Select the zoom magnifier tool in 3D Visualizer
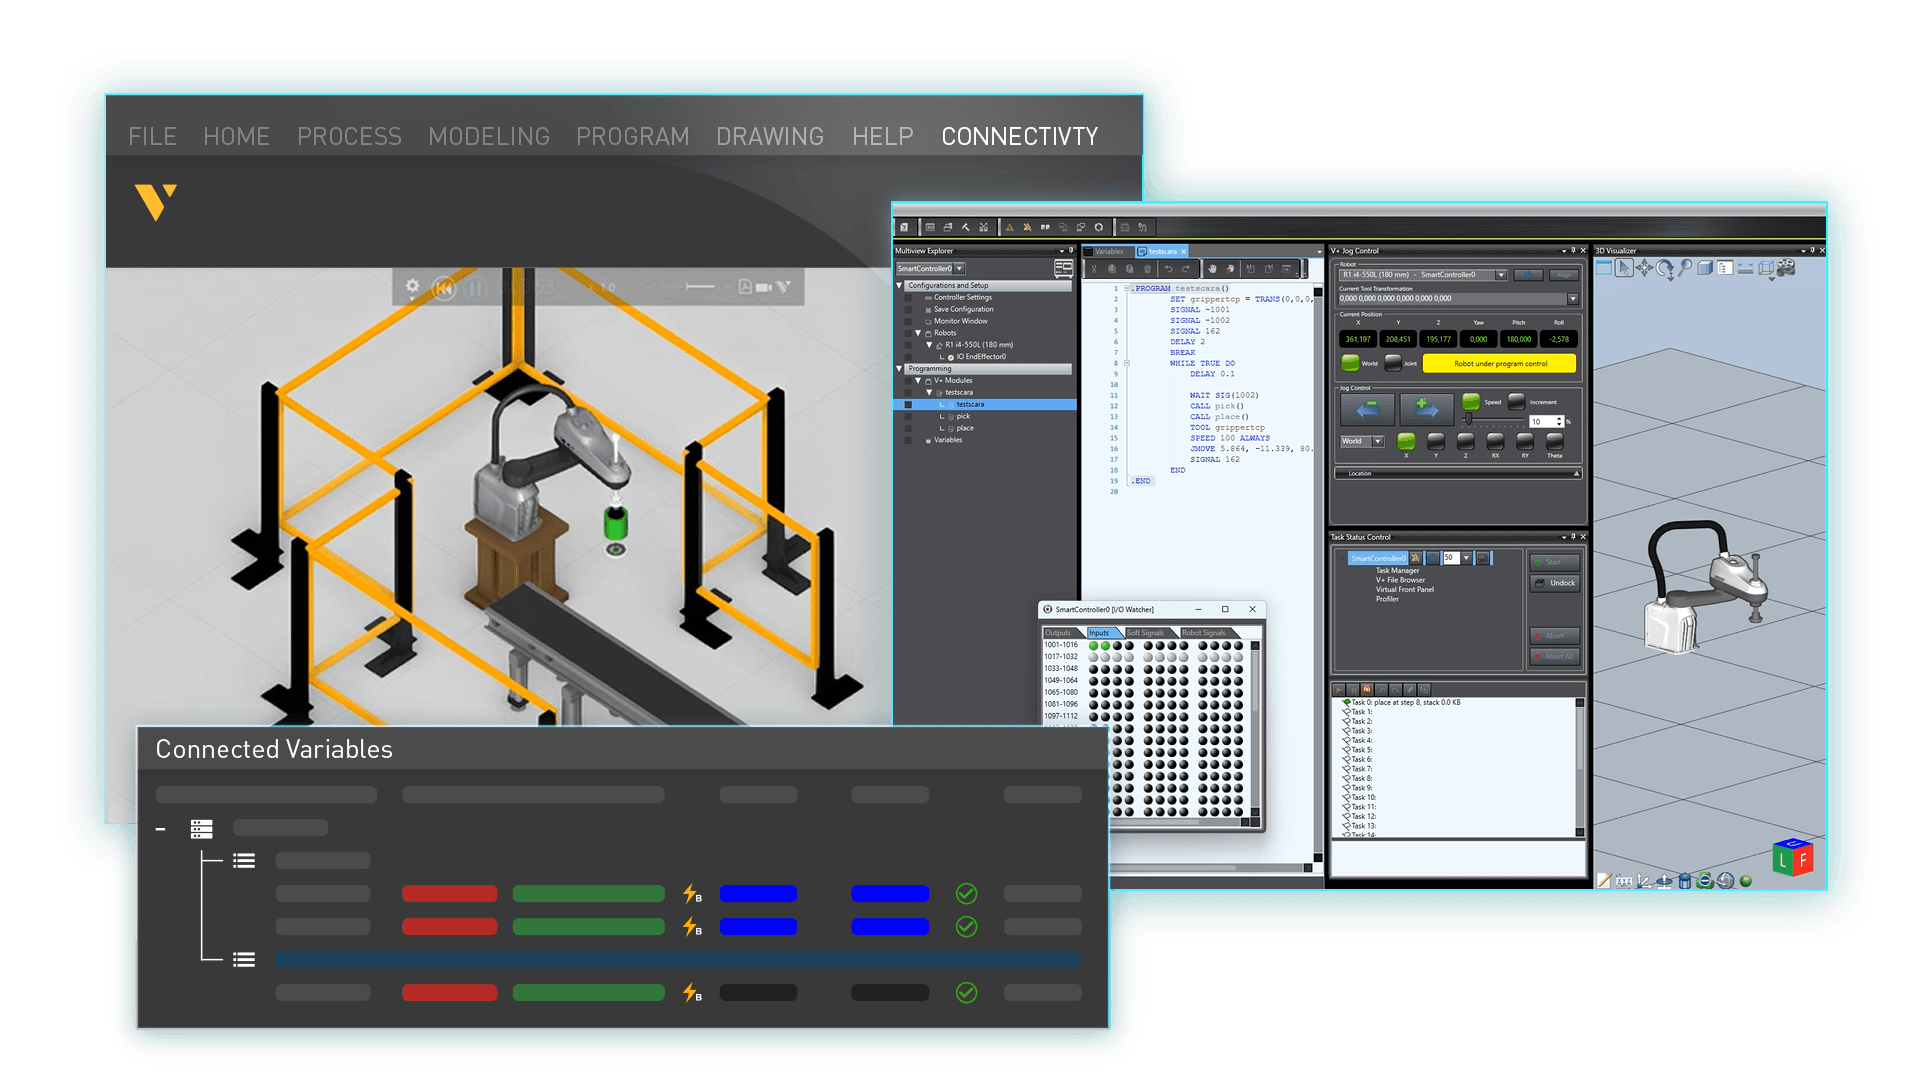This screenshot has width=1920, height=1080. (1685, 268)
